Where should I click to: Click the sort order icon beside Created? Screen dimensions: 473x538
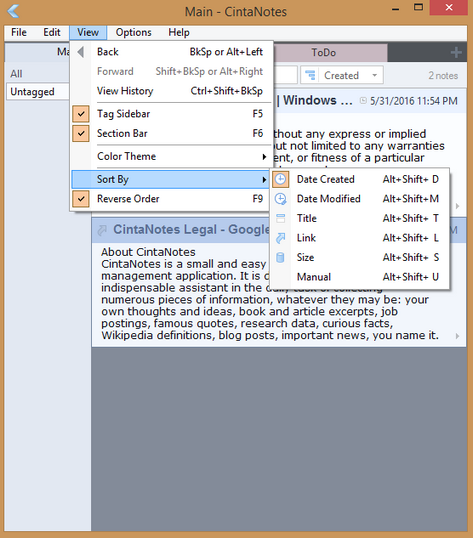(310, 75)
